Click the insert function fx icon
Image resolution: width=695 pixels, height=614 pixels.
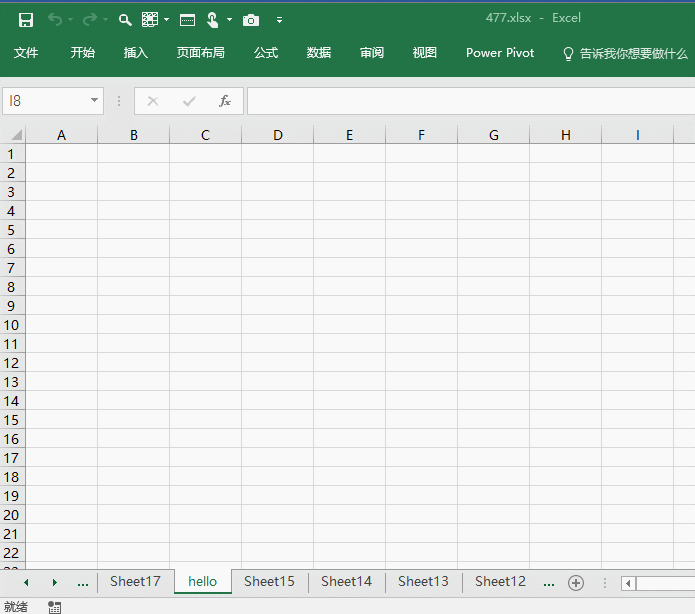pyautogui.click(x=225, y=101)
